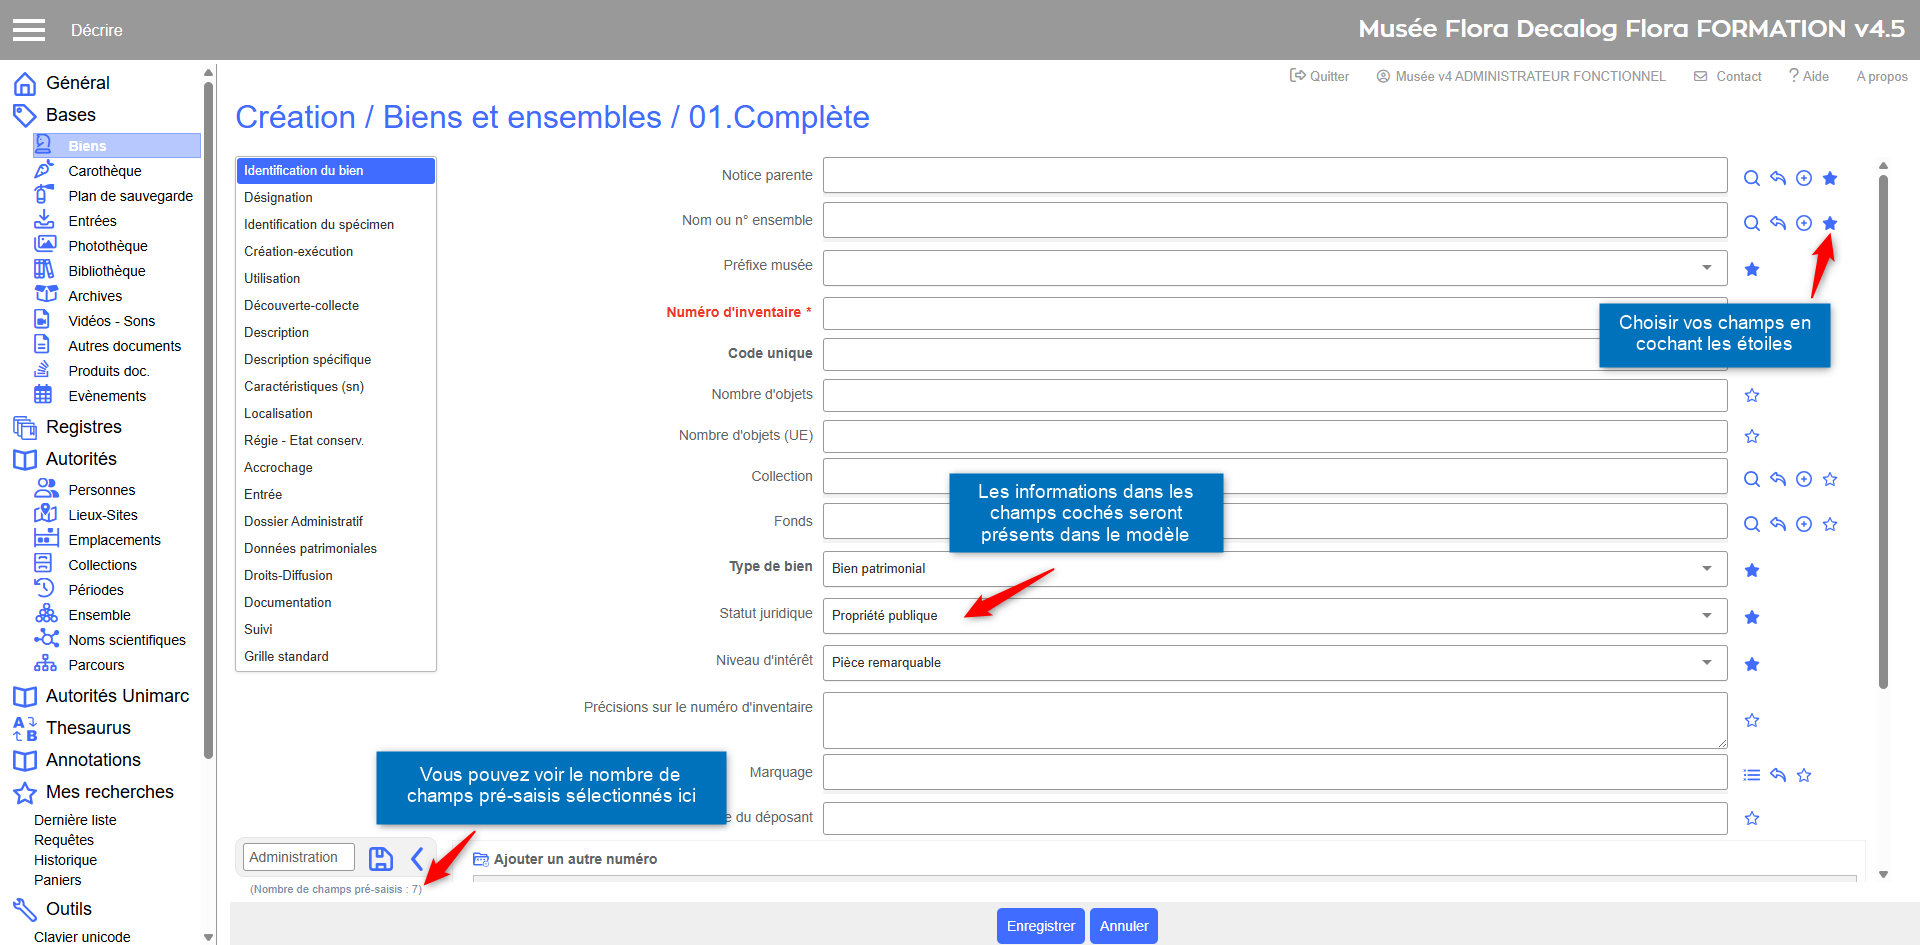Click the search icon for Nom ou n° ensemble
1920x945 pixels.
(1751, 223)
